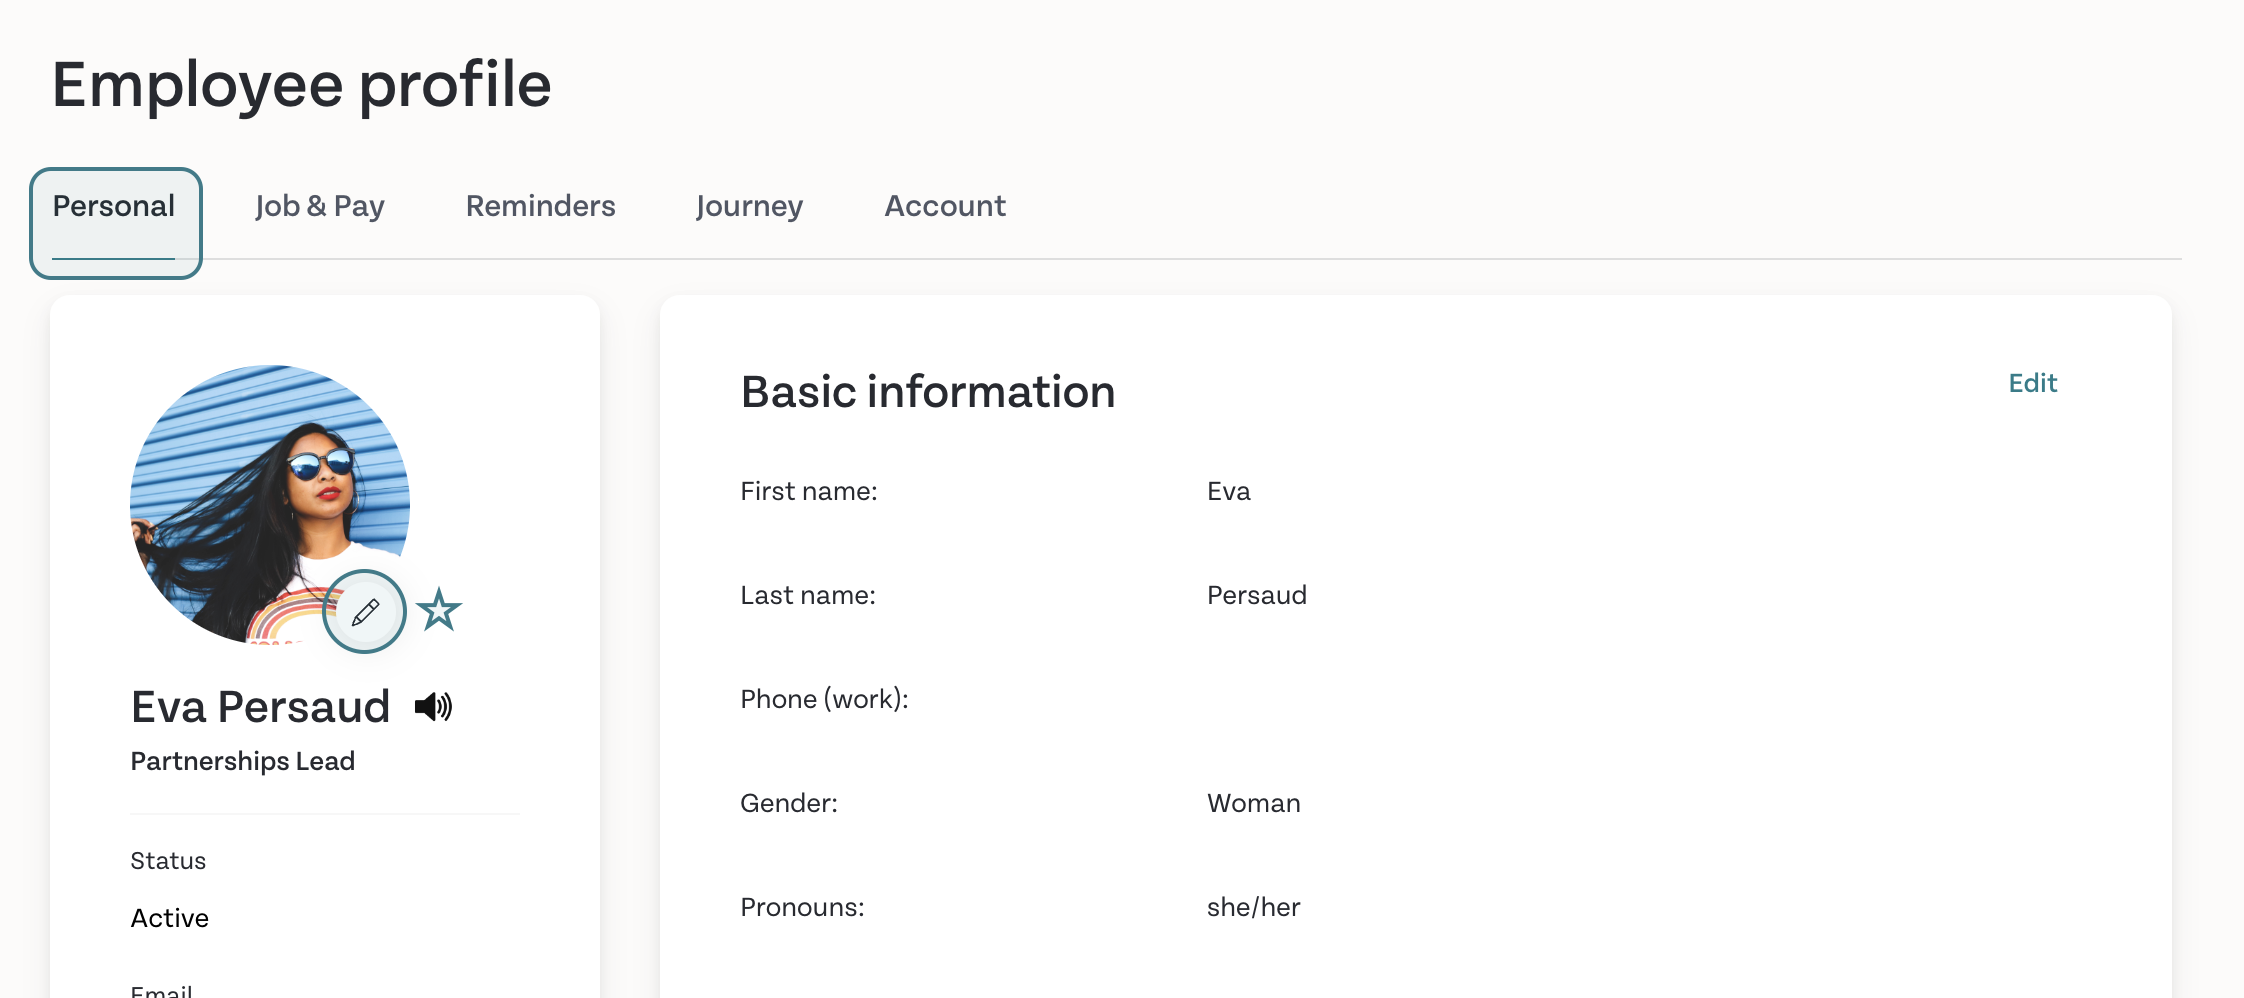Click the Phone (work) label

tap(825, 699)
